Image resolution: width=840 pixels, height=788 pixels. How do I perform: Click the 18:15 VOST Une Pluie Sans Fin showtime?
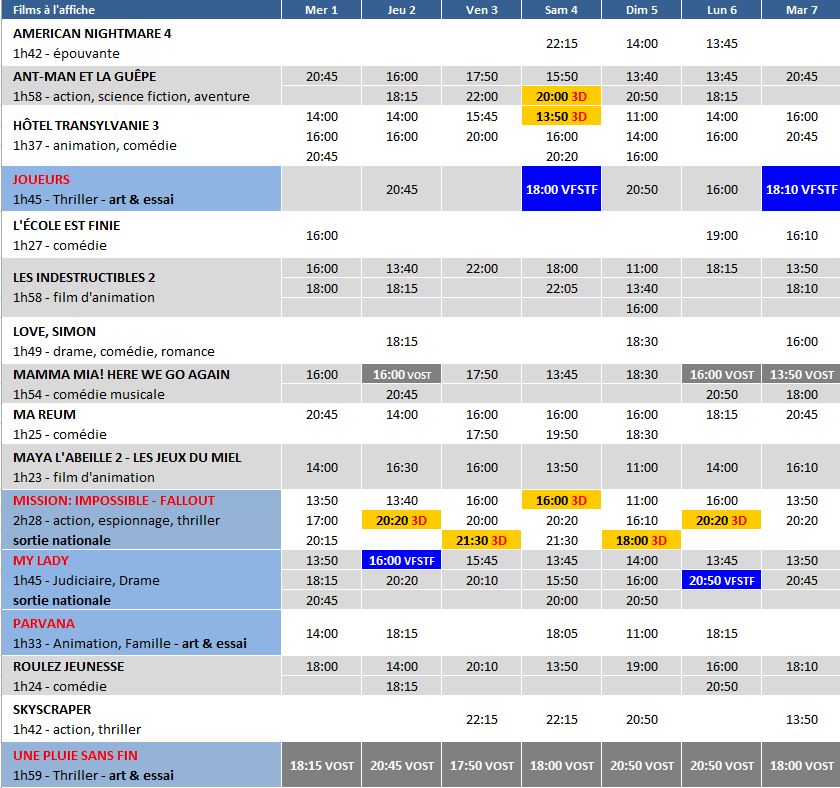tap(321, 765)
